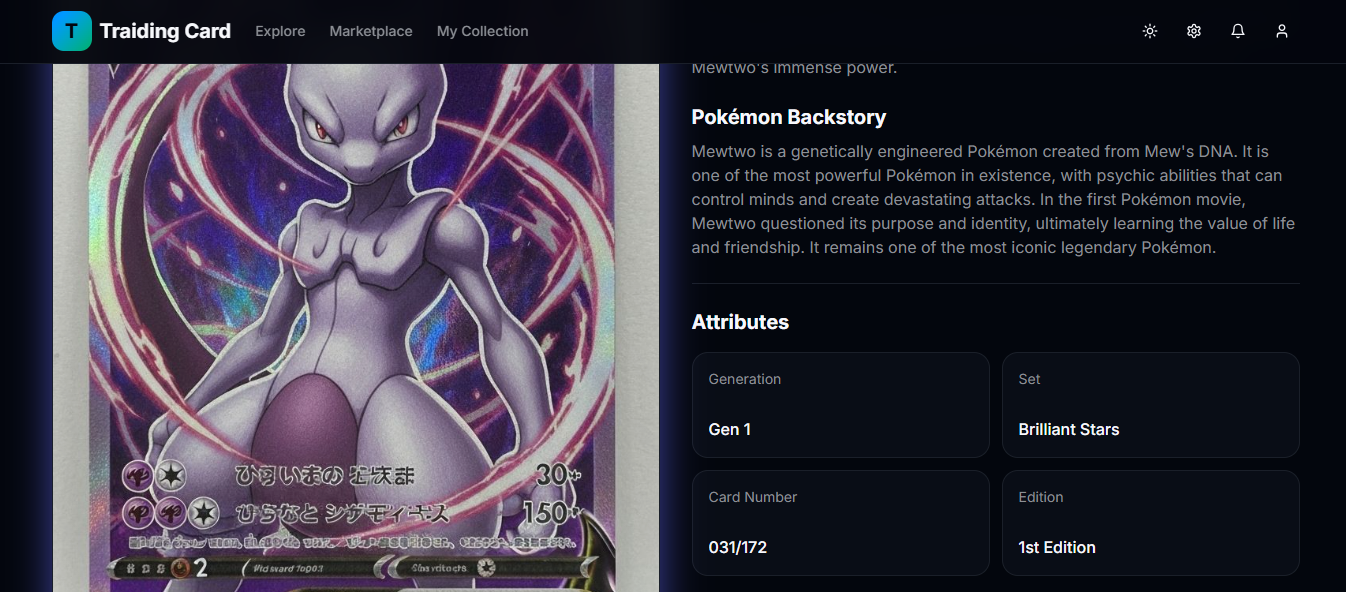Click the 30+ attack damage on card
This screenshot has height=592, width=1346.
559,475
